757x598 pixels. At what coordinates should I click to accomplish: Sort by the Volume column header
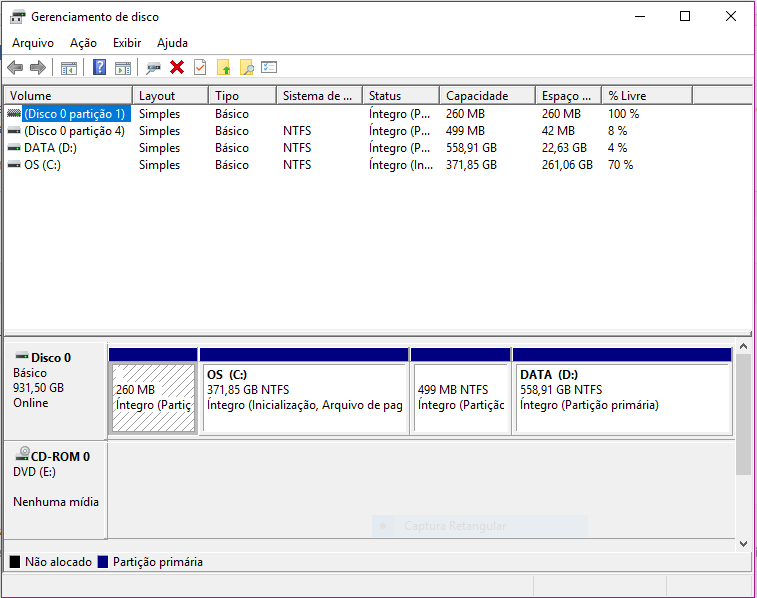point(68,96)
